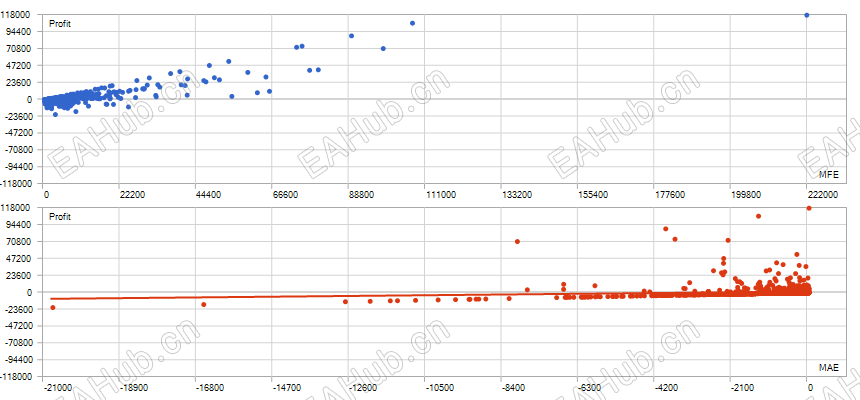
Task: Select the topmost red point at profit 118000
Action: [x=808, y=208]
